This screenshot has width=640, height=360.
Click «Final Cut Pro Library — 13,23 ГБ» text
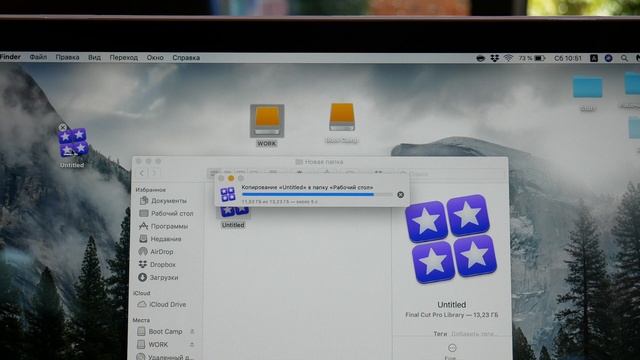pos(451,315)
